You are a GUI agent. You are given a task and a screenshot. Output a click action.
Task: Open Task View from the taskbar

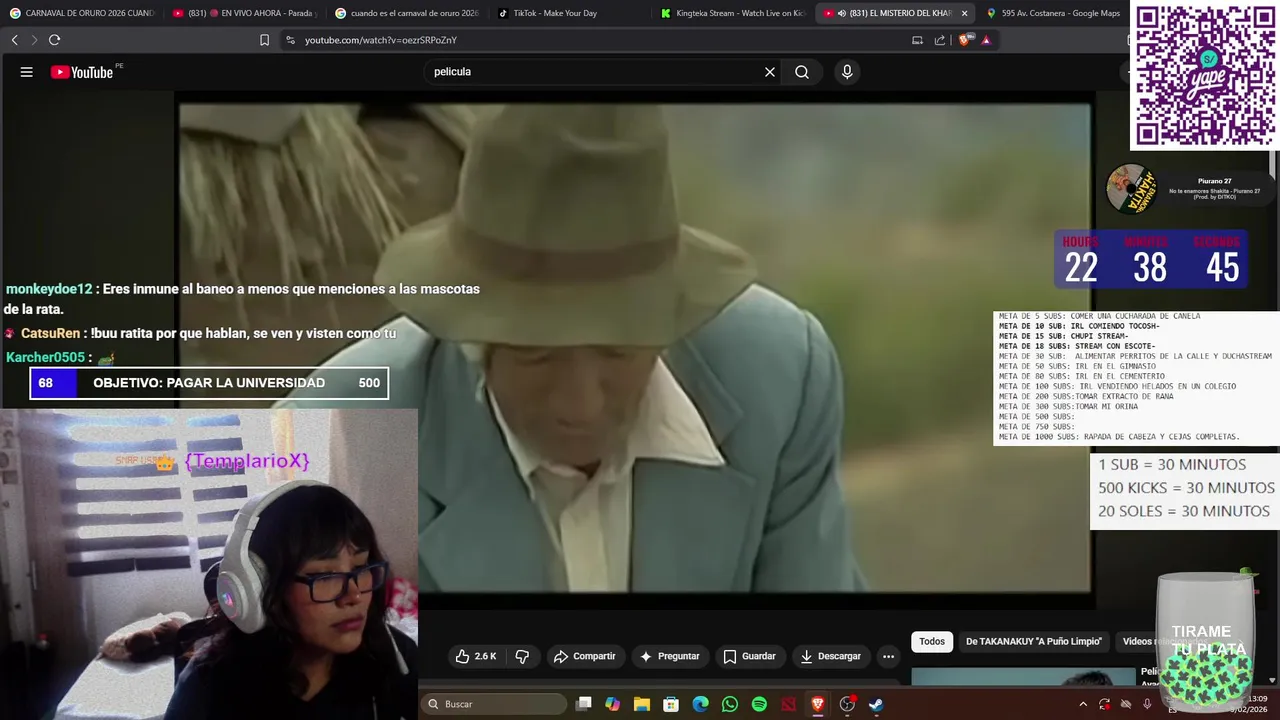[584, 704]
